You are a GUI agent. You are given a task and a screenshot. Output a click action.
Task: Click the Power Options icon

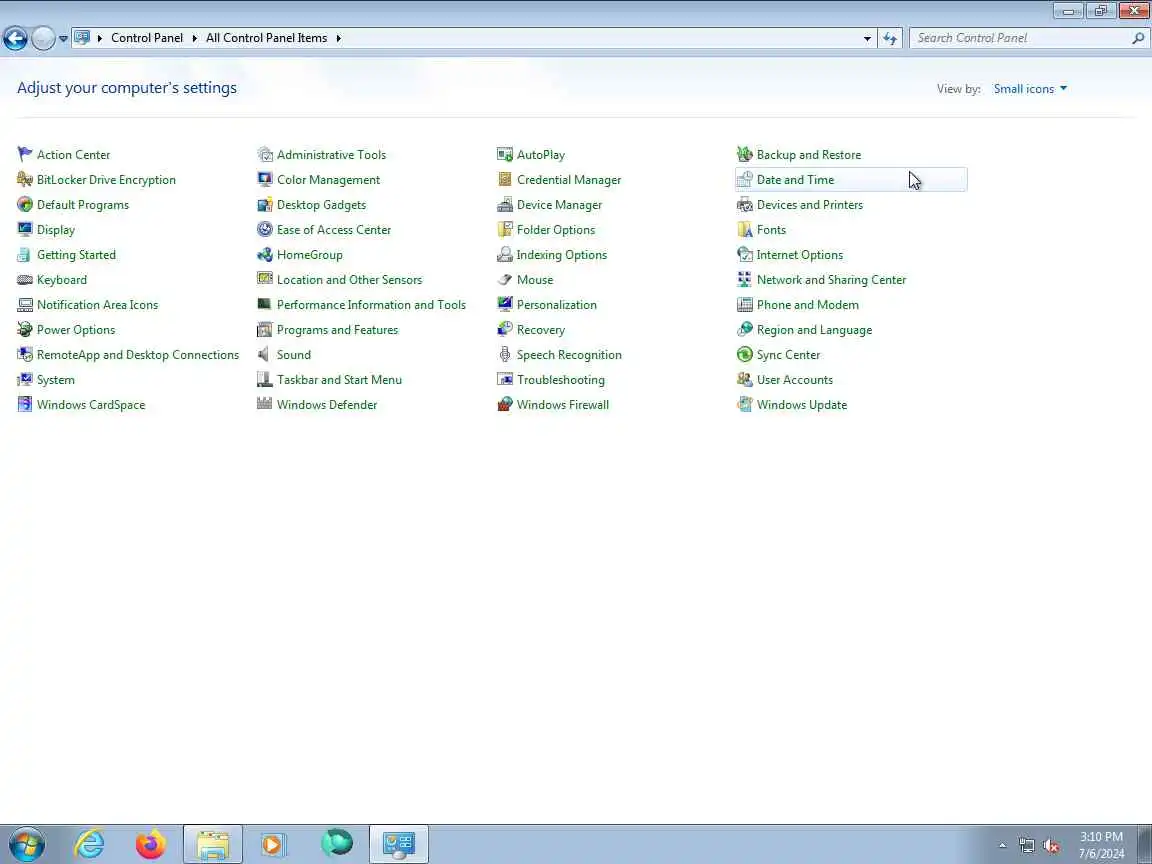tap(25, 329)
